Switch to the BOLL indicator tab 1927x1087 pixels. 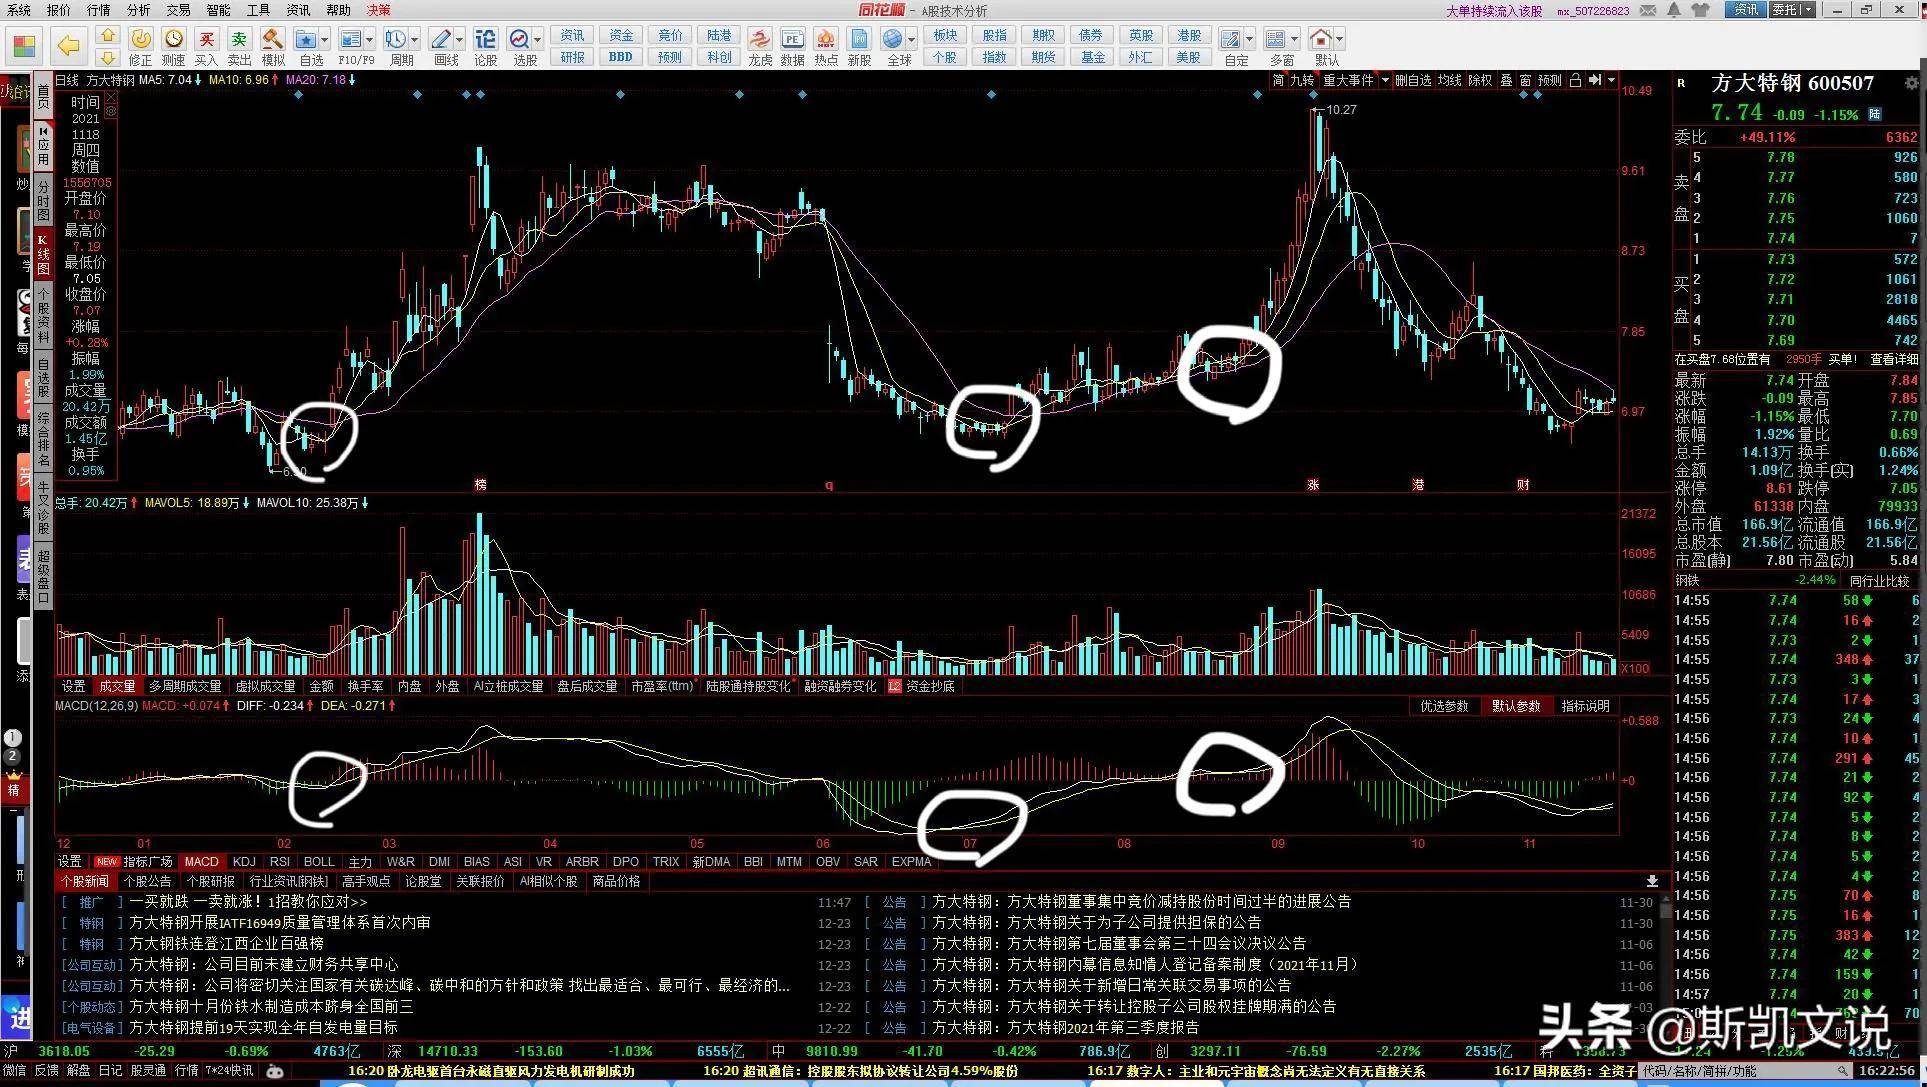click(x=319, y=861)
